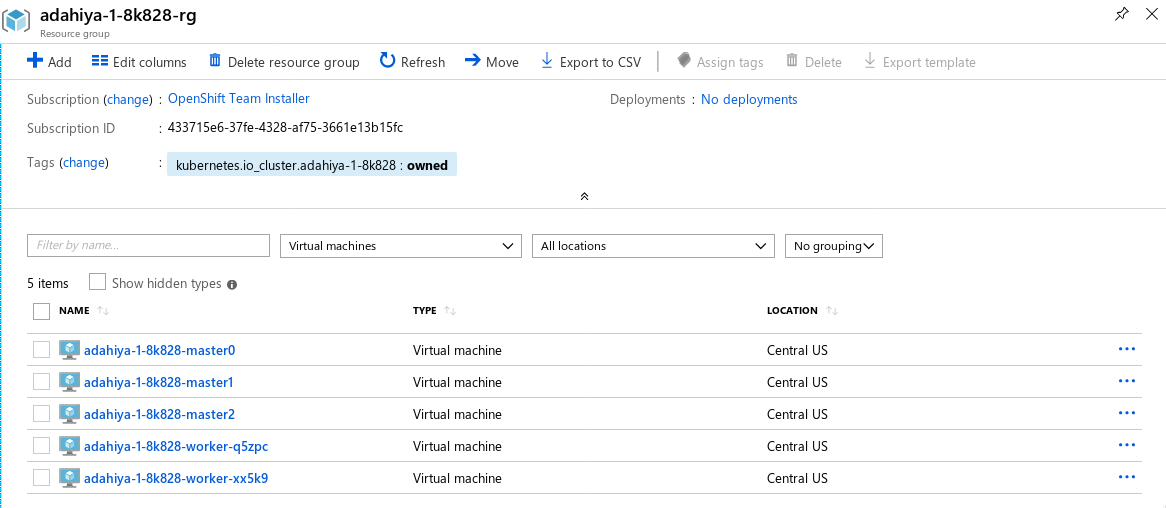Refresh the resource list

(x=412, y=62)
